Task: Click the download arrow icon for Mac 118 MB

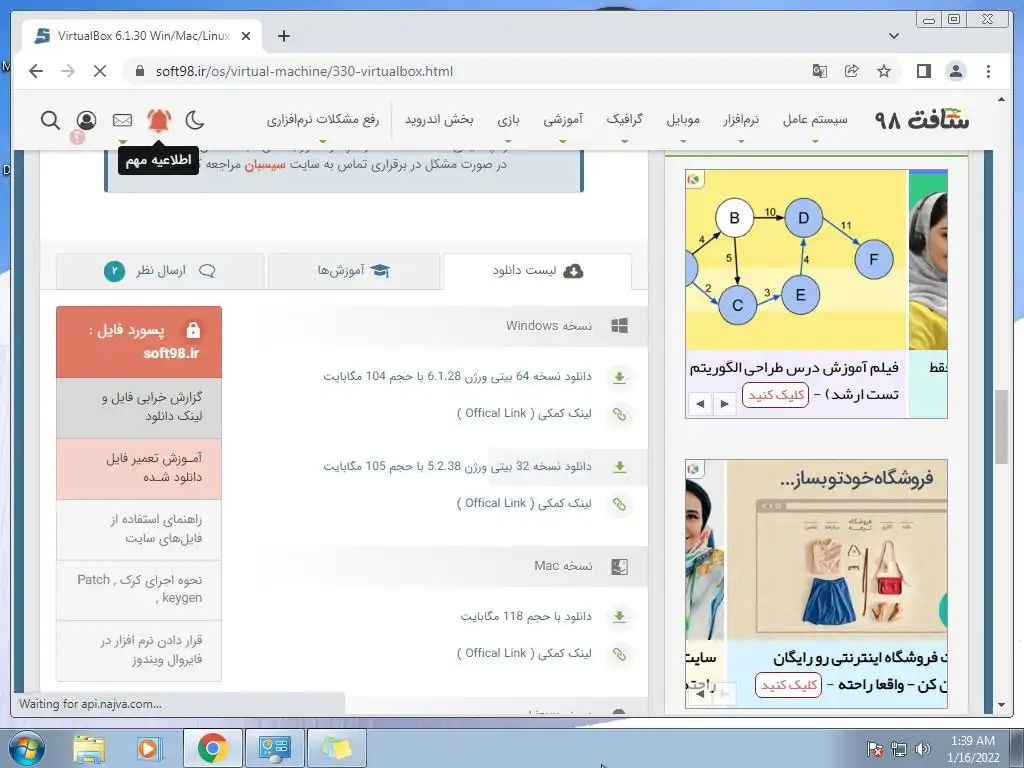Action: (619, 616)
